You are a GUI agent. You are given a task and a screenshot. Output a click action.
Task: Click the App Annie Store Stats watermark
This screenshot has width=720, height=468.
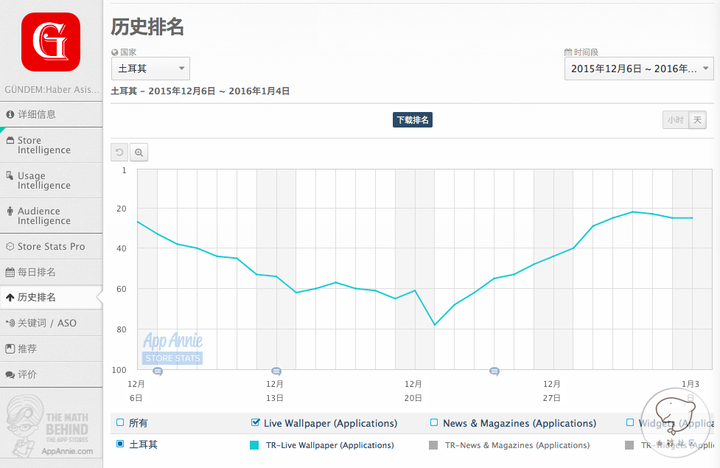172,348
